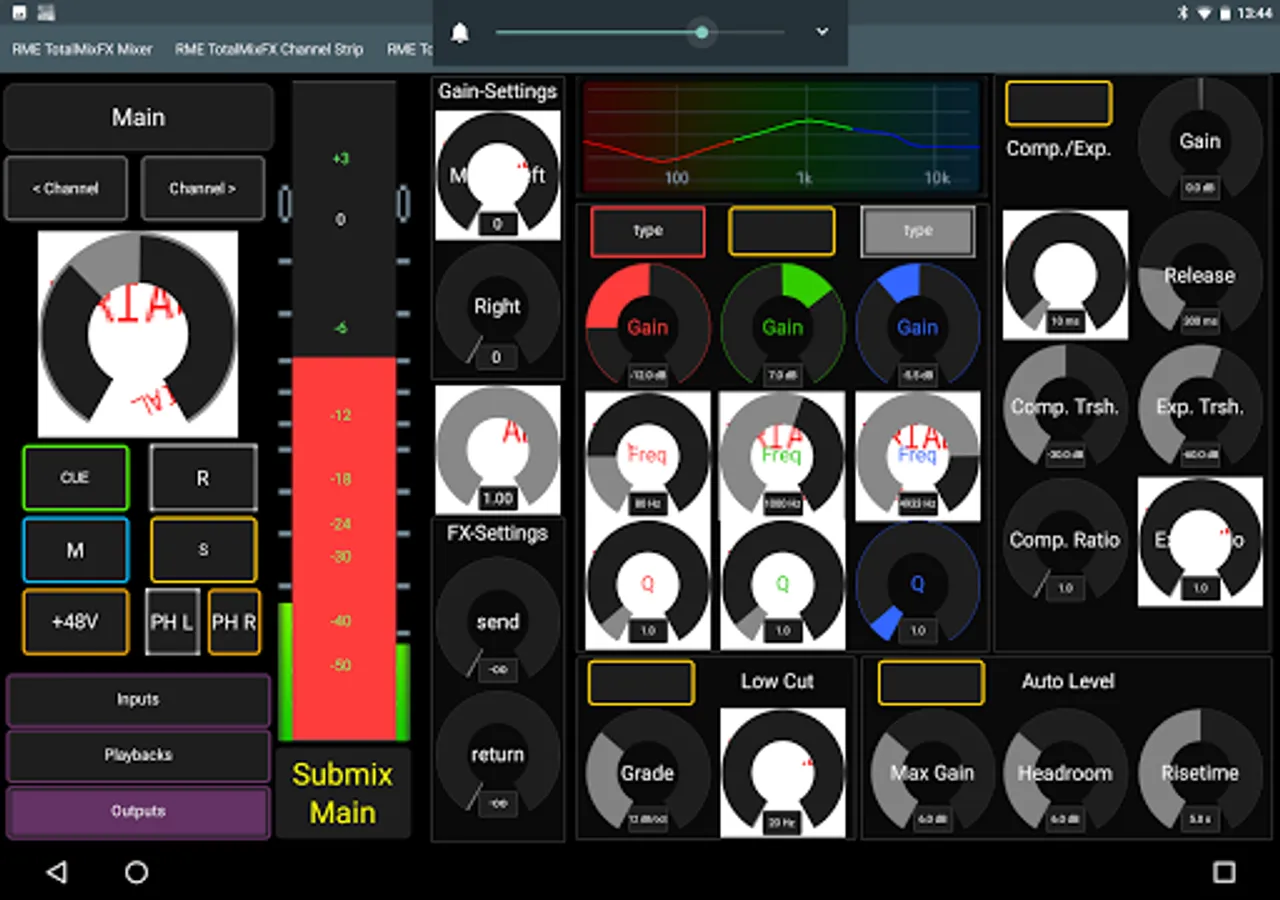The width and height of the screenshot is (1280, 900).
Task: Click the Headroom knob
Action: click(x=1065, y=773)
